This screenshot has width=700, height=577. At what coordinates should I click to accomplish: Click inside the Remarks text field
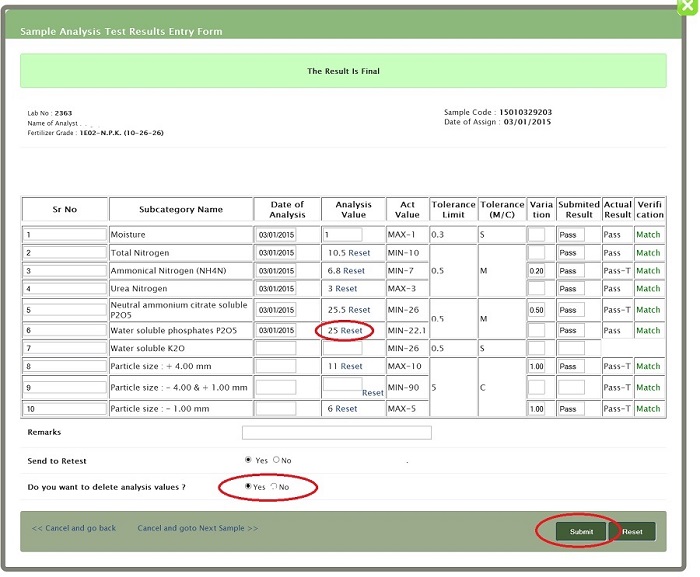336,433
